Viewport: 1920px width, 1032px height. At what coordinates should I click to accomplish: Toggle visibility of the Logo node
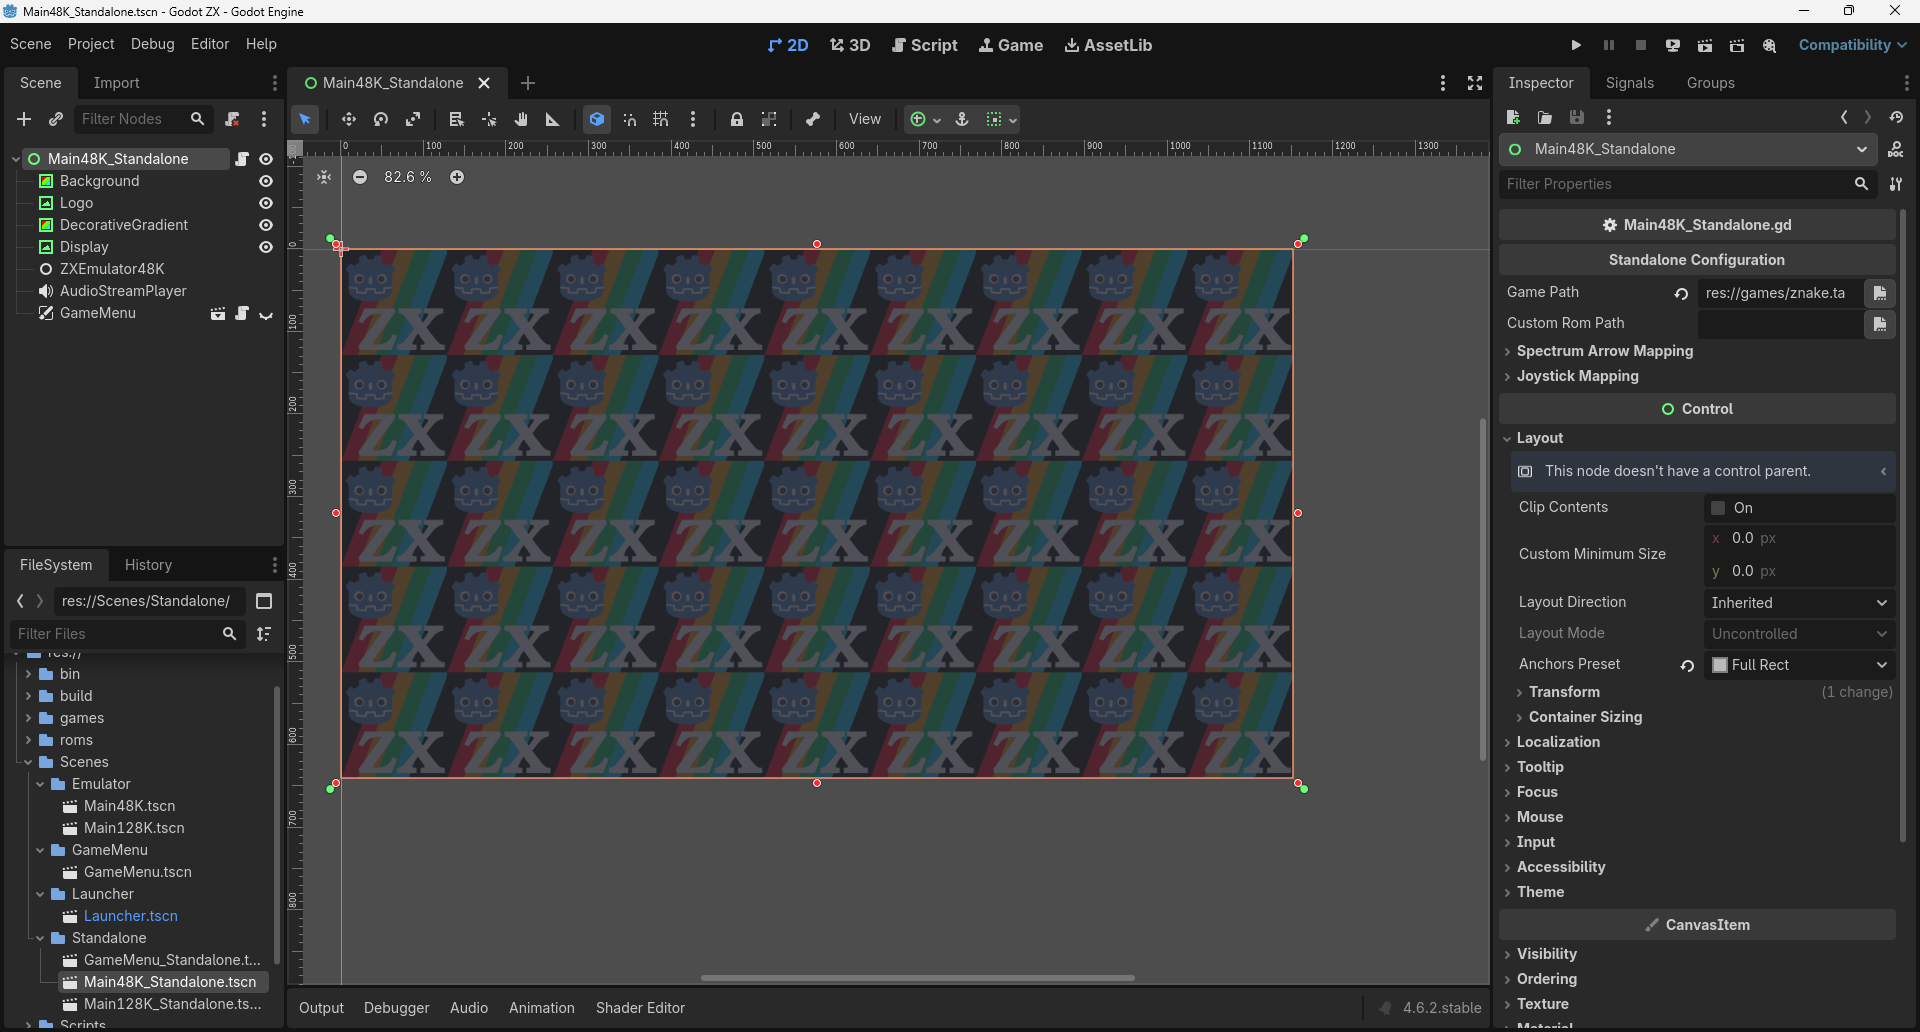click(x=266, y=203)
